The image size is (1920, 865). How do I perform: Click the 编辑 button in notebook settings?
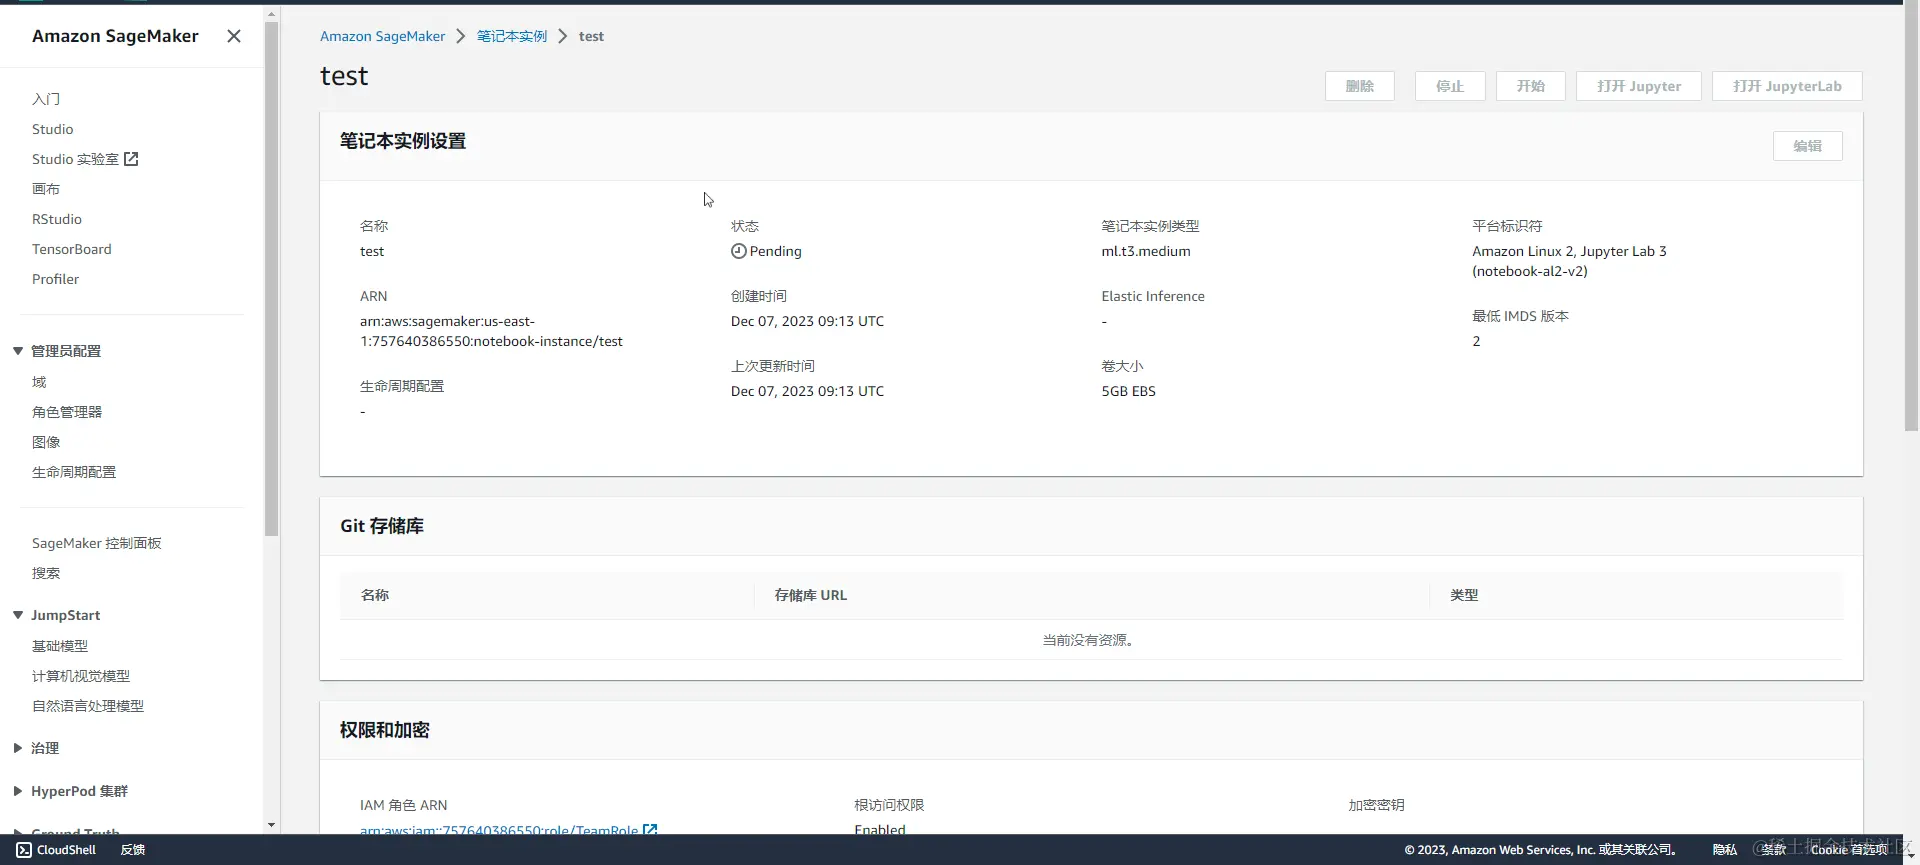tap(1808, 146)
